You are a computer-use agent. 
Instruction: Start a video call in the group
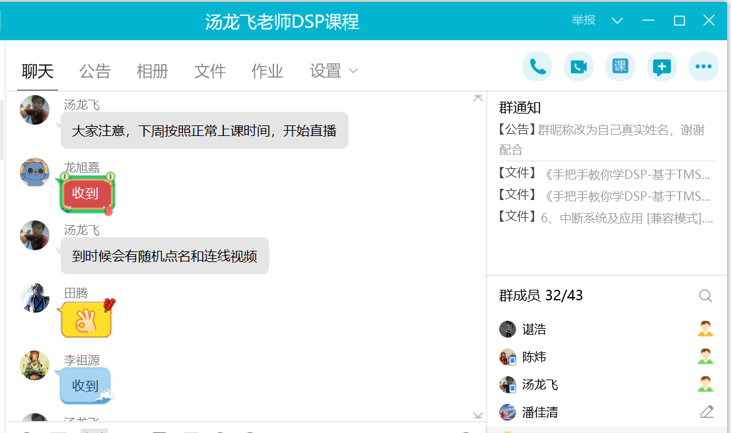[x=579, y=67]
